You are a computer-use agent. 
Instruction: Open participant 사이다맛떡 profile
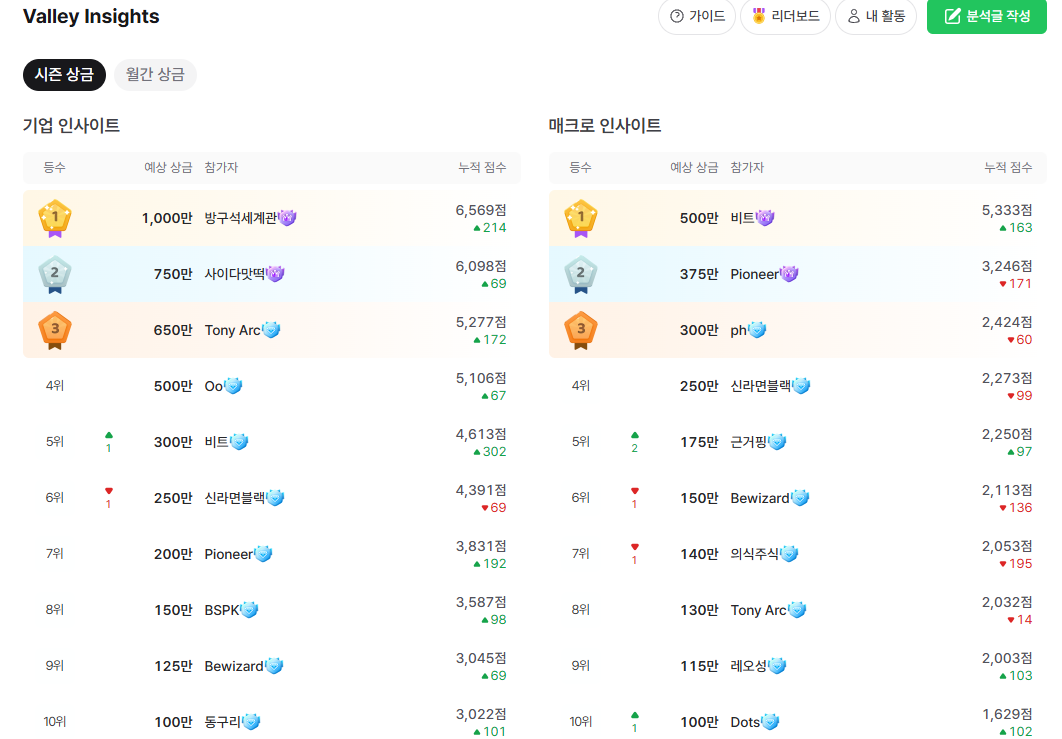click(x=234, y=274)
